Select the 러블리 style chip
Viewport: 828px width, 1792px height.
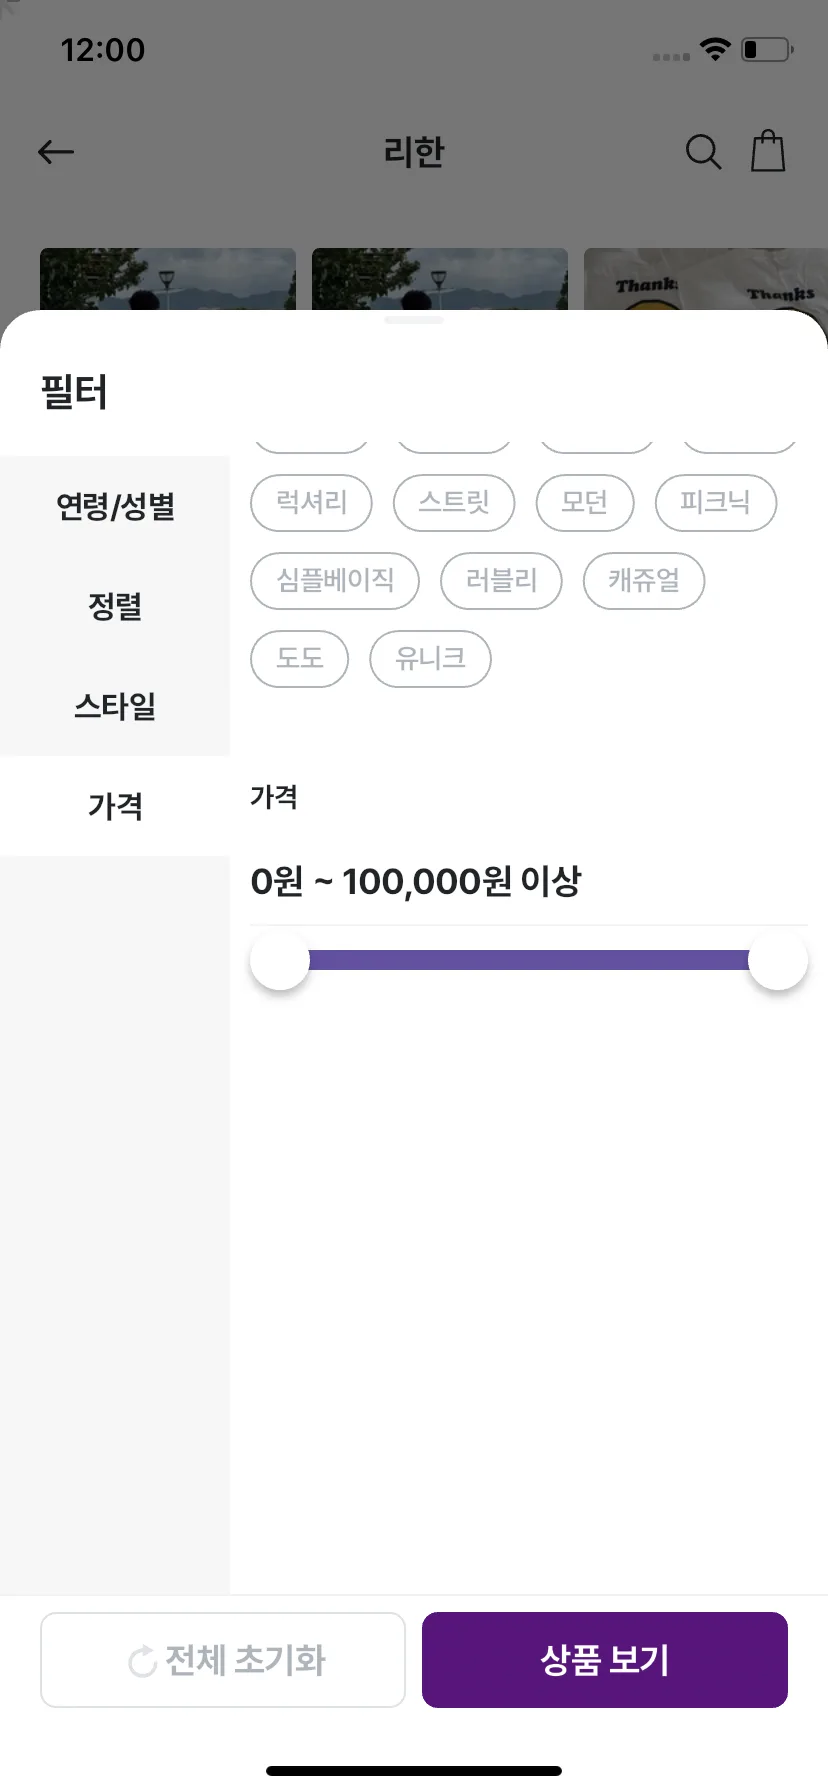pyautogui.click(x=501, y=581)
